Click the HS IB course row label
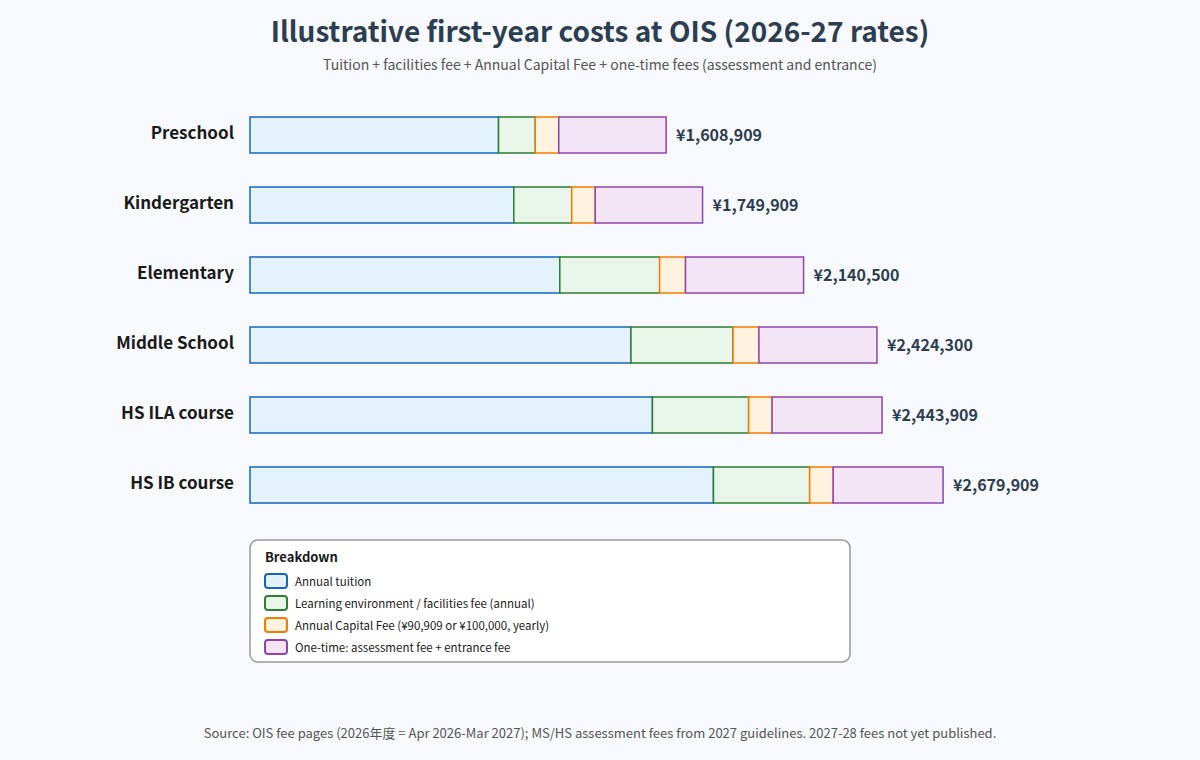This screenshot has width=1200, height=760. [182, 483]
